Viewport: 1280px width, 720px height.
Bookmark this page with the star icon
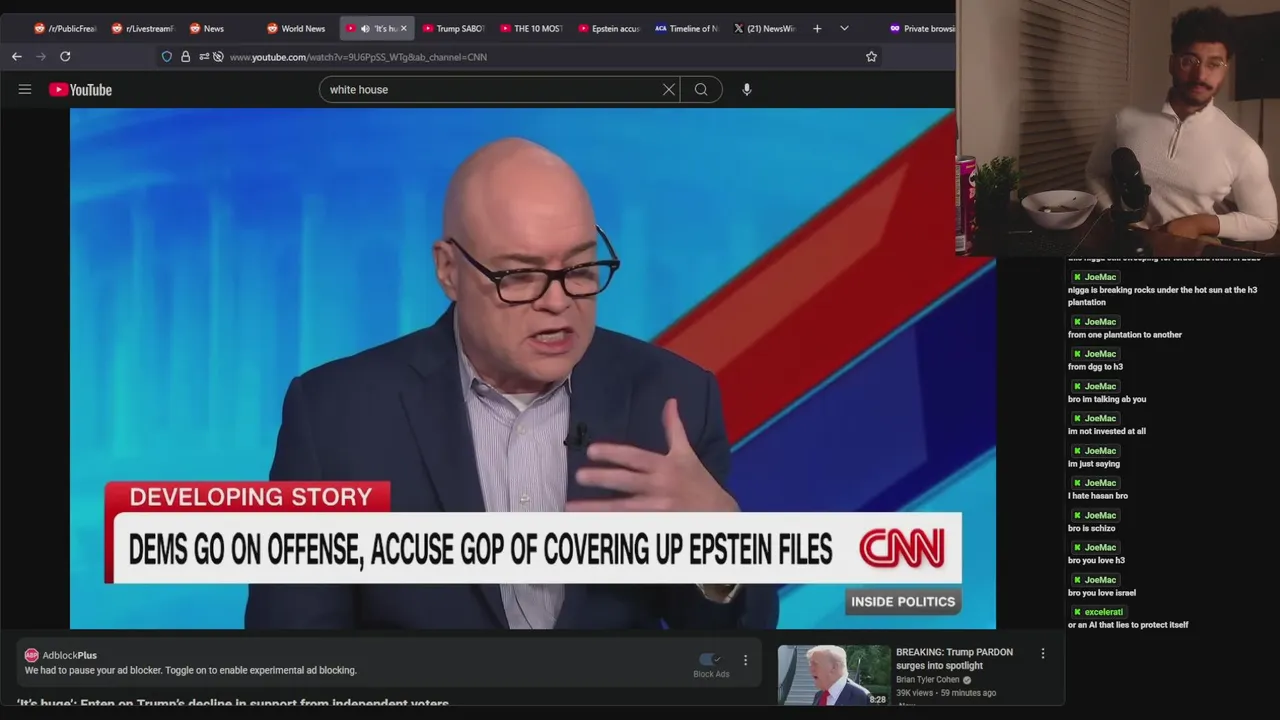pos(871,57)
